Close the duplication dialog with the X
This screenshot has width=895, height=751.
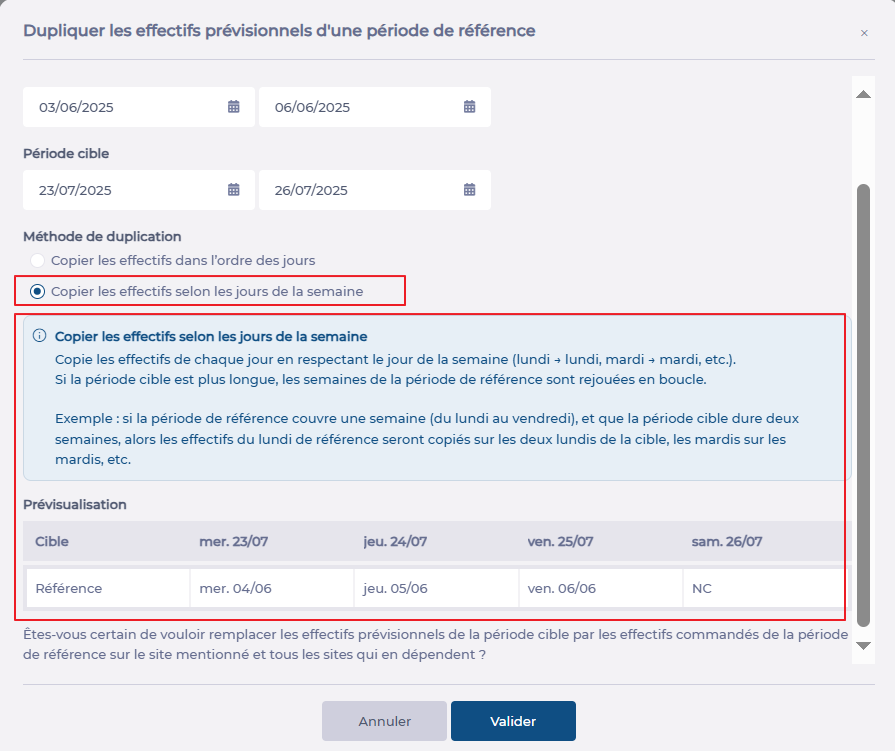pyautogui.click(x=864, y=33)
